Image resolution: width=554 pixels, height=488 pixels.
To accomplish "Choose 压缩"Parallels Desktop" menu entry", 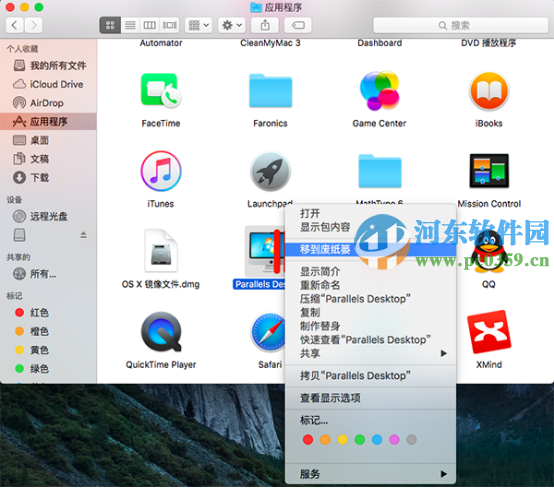I will [370, 299].
